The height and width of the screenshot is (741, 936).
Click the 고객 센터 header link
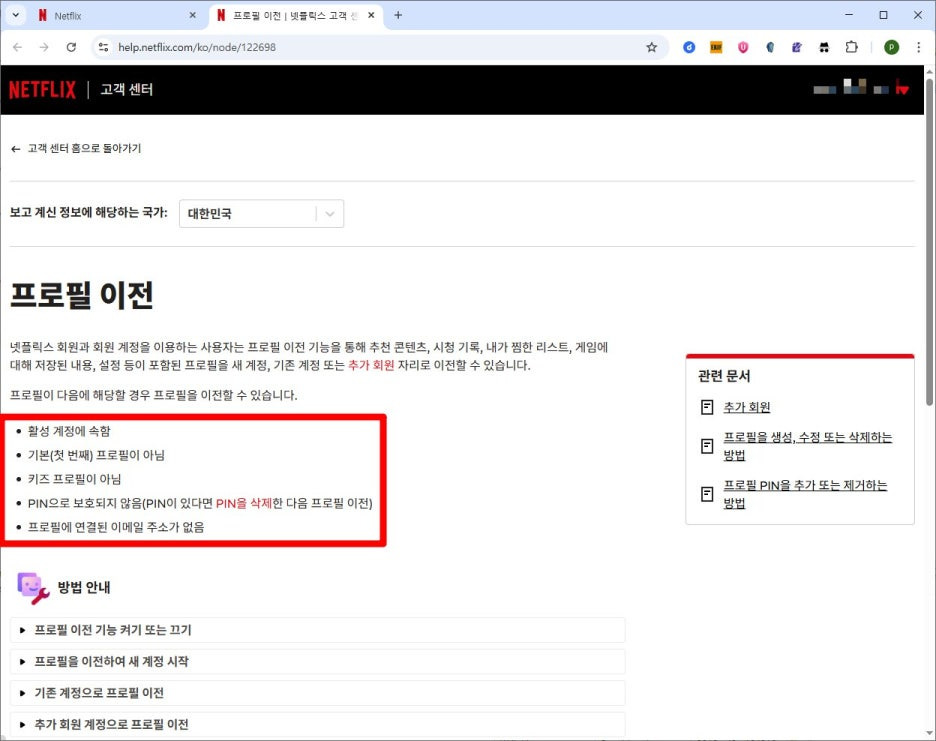click(127, 90)
